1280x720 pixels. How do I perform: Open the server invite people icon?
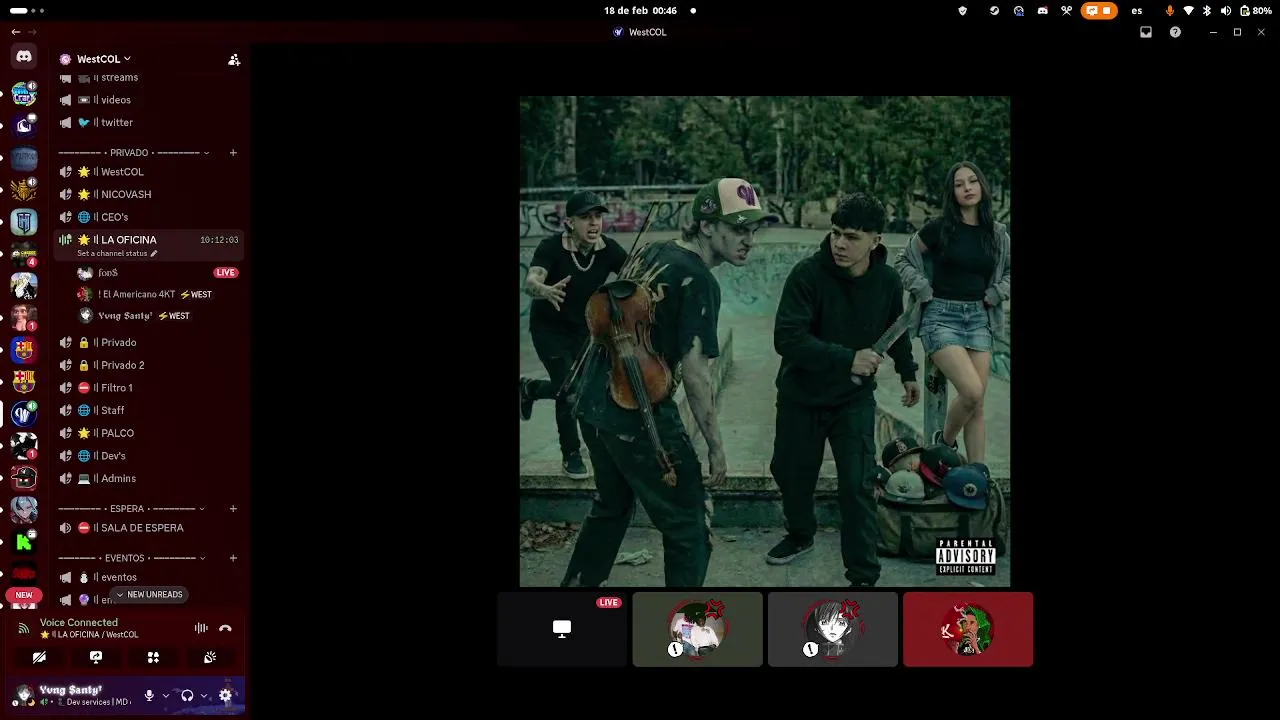pos(234,60)
